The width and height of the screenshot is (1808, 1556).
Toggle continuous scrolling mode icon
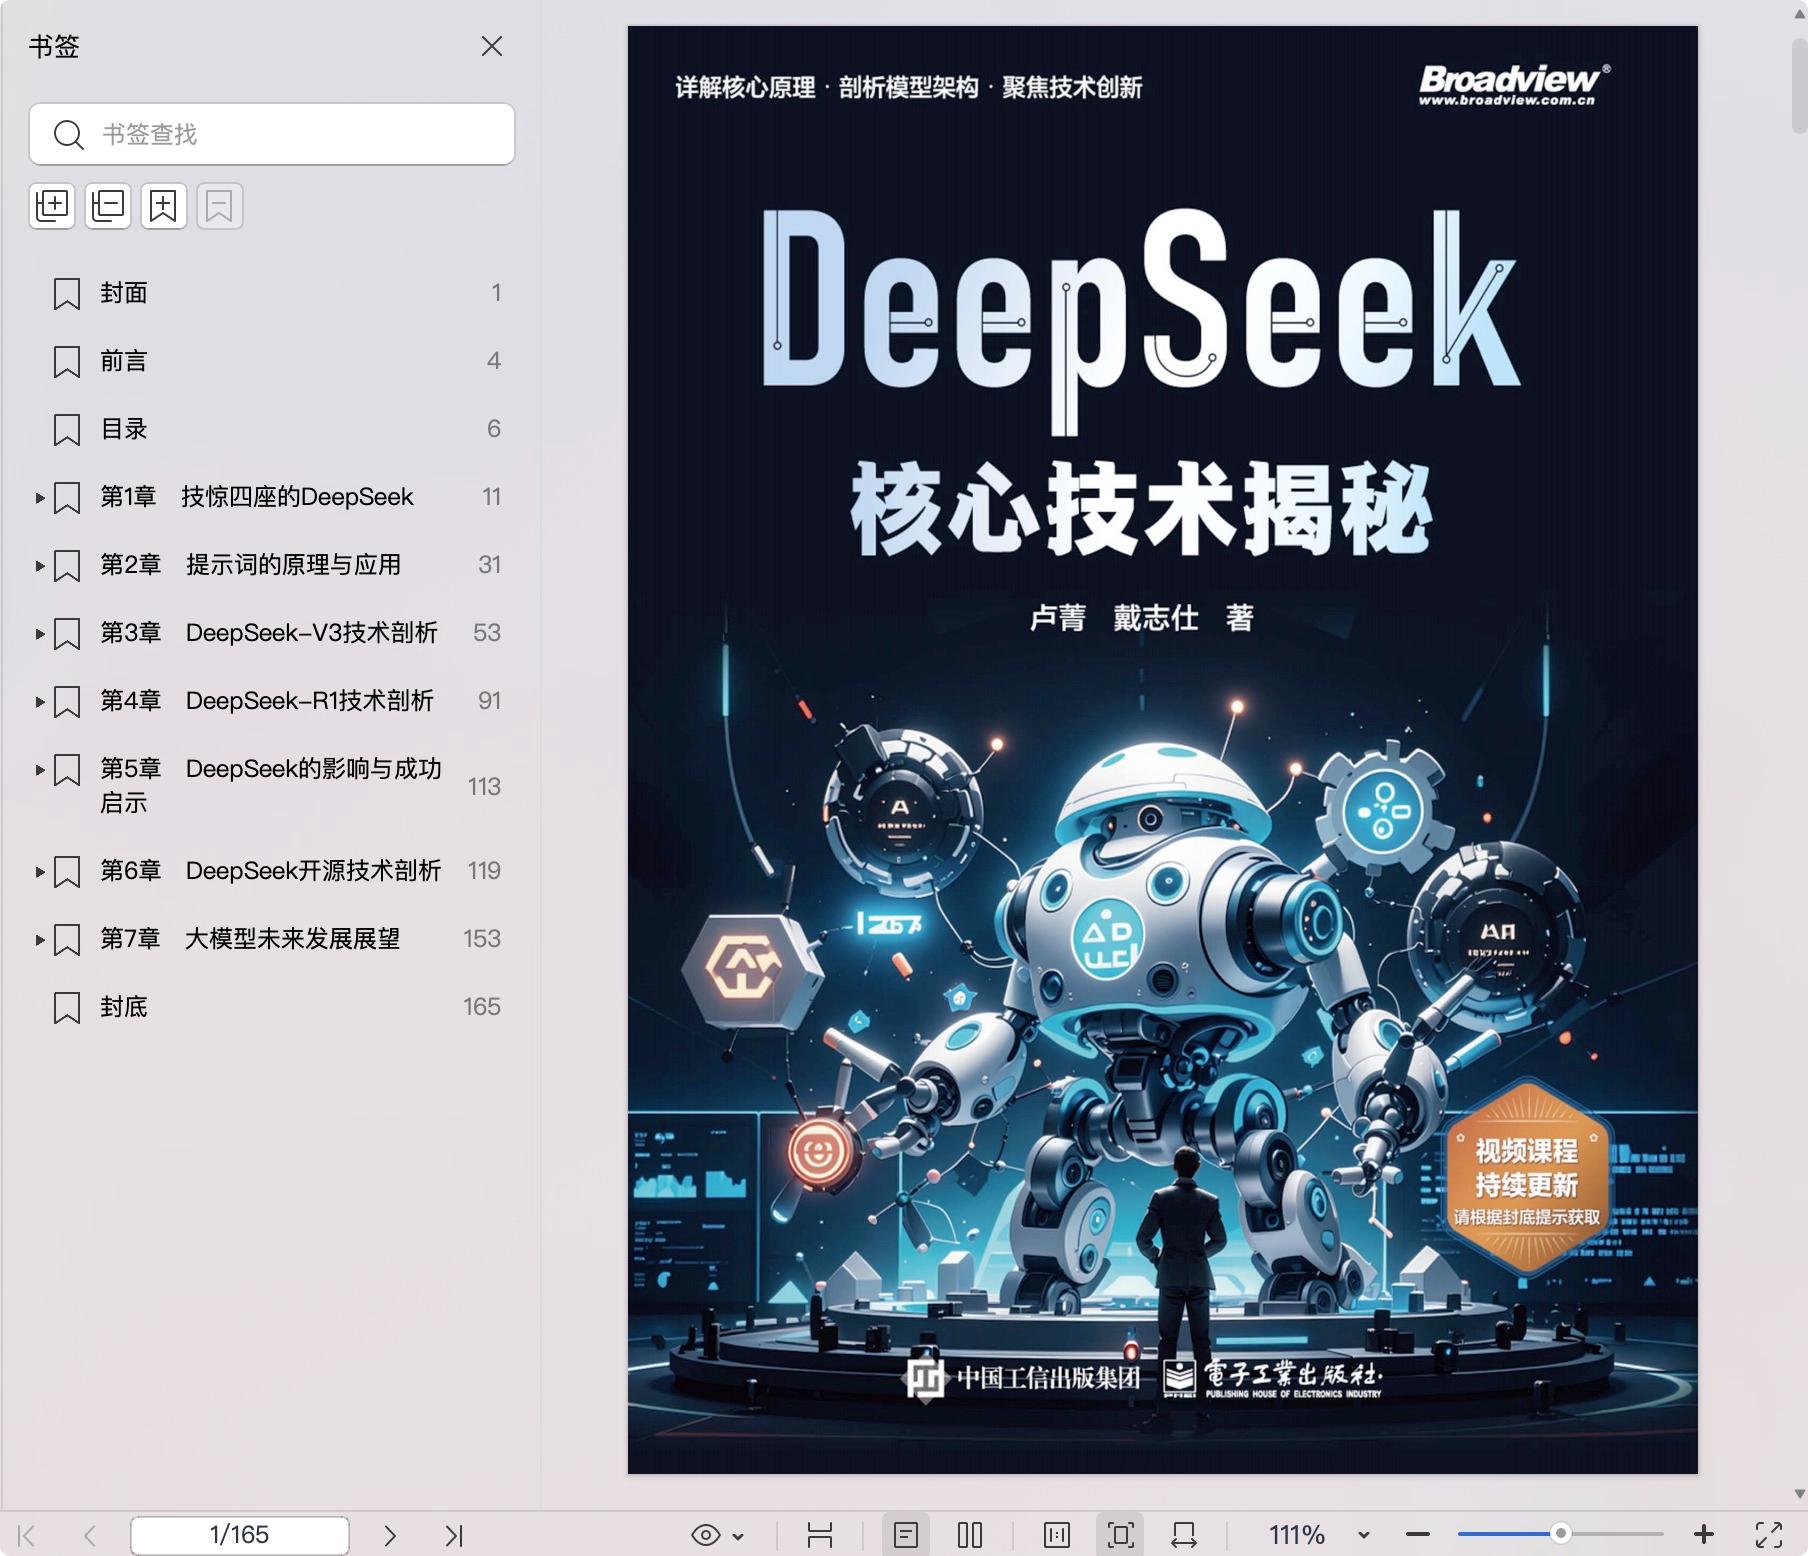pos(820,1535)
